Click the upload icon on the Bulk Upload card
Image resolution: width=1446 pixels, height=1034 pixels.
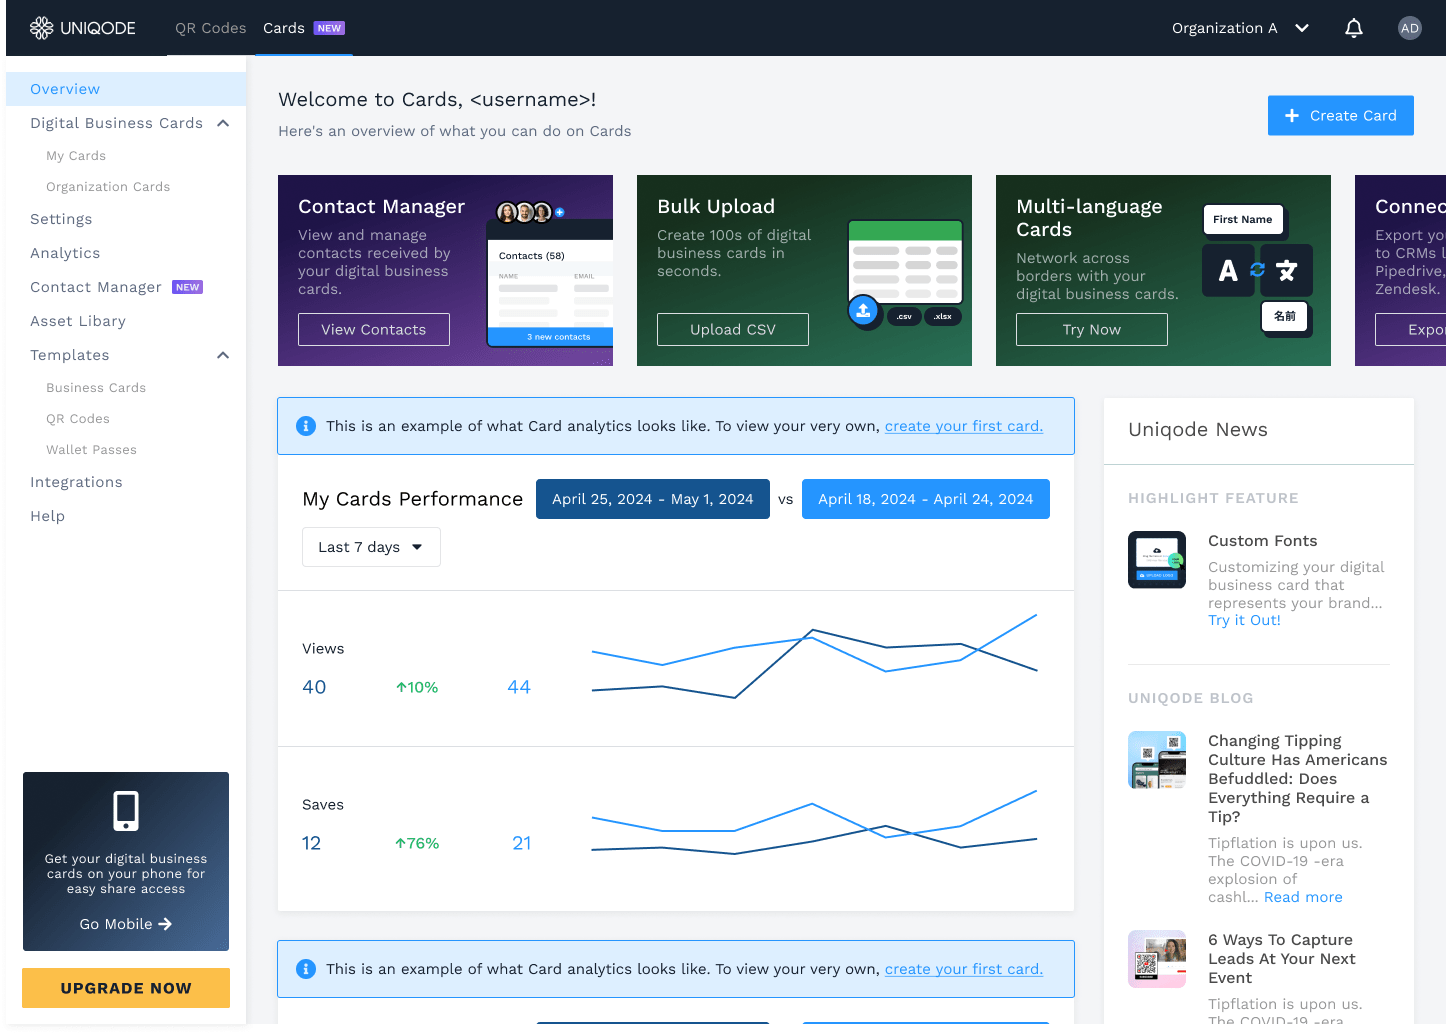(x=863, y=311)
